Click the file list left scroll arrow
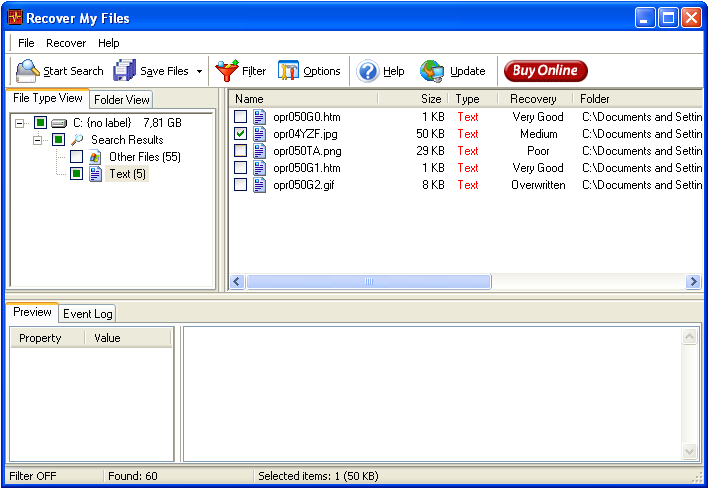Screen dimensions: 709x489 [237, 281]
